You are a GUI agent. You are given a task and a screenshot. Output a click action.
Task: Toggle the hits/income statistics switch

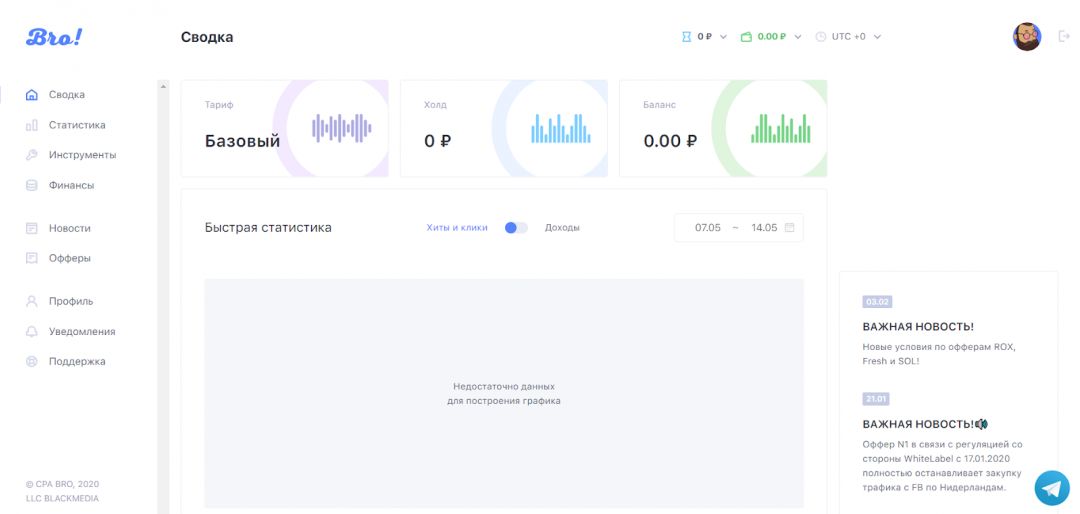516,228
